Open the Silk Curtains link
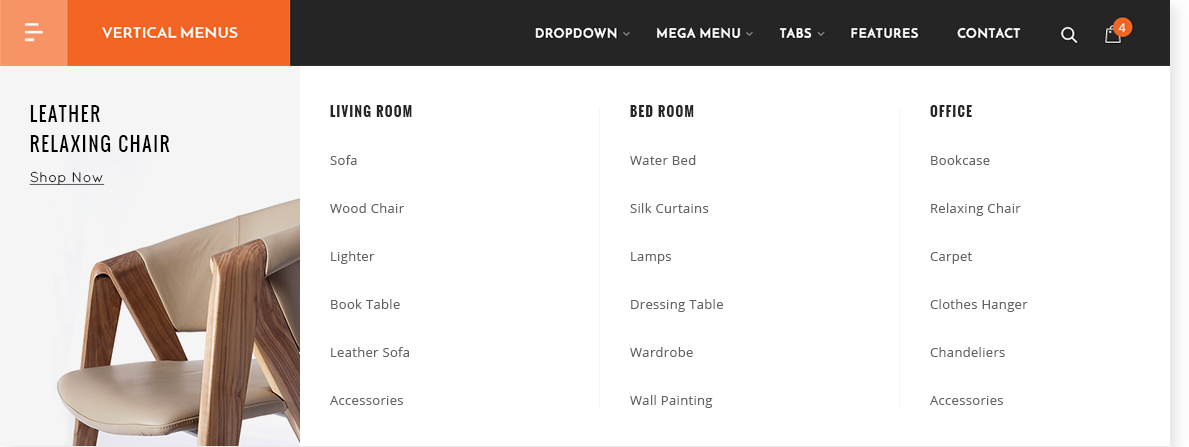This screenshot has height=447, width=1189. (669, 208)
